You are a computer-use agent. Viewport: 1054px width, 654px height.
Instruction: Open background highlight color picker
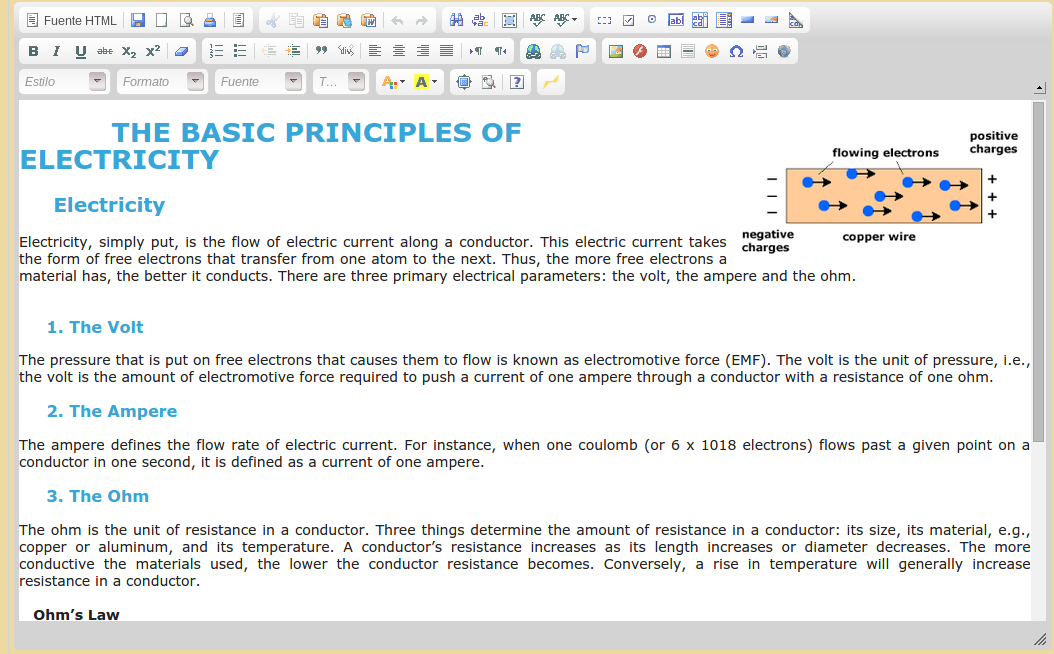pos(425,82)
